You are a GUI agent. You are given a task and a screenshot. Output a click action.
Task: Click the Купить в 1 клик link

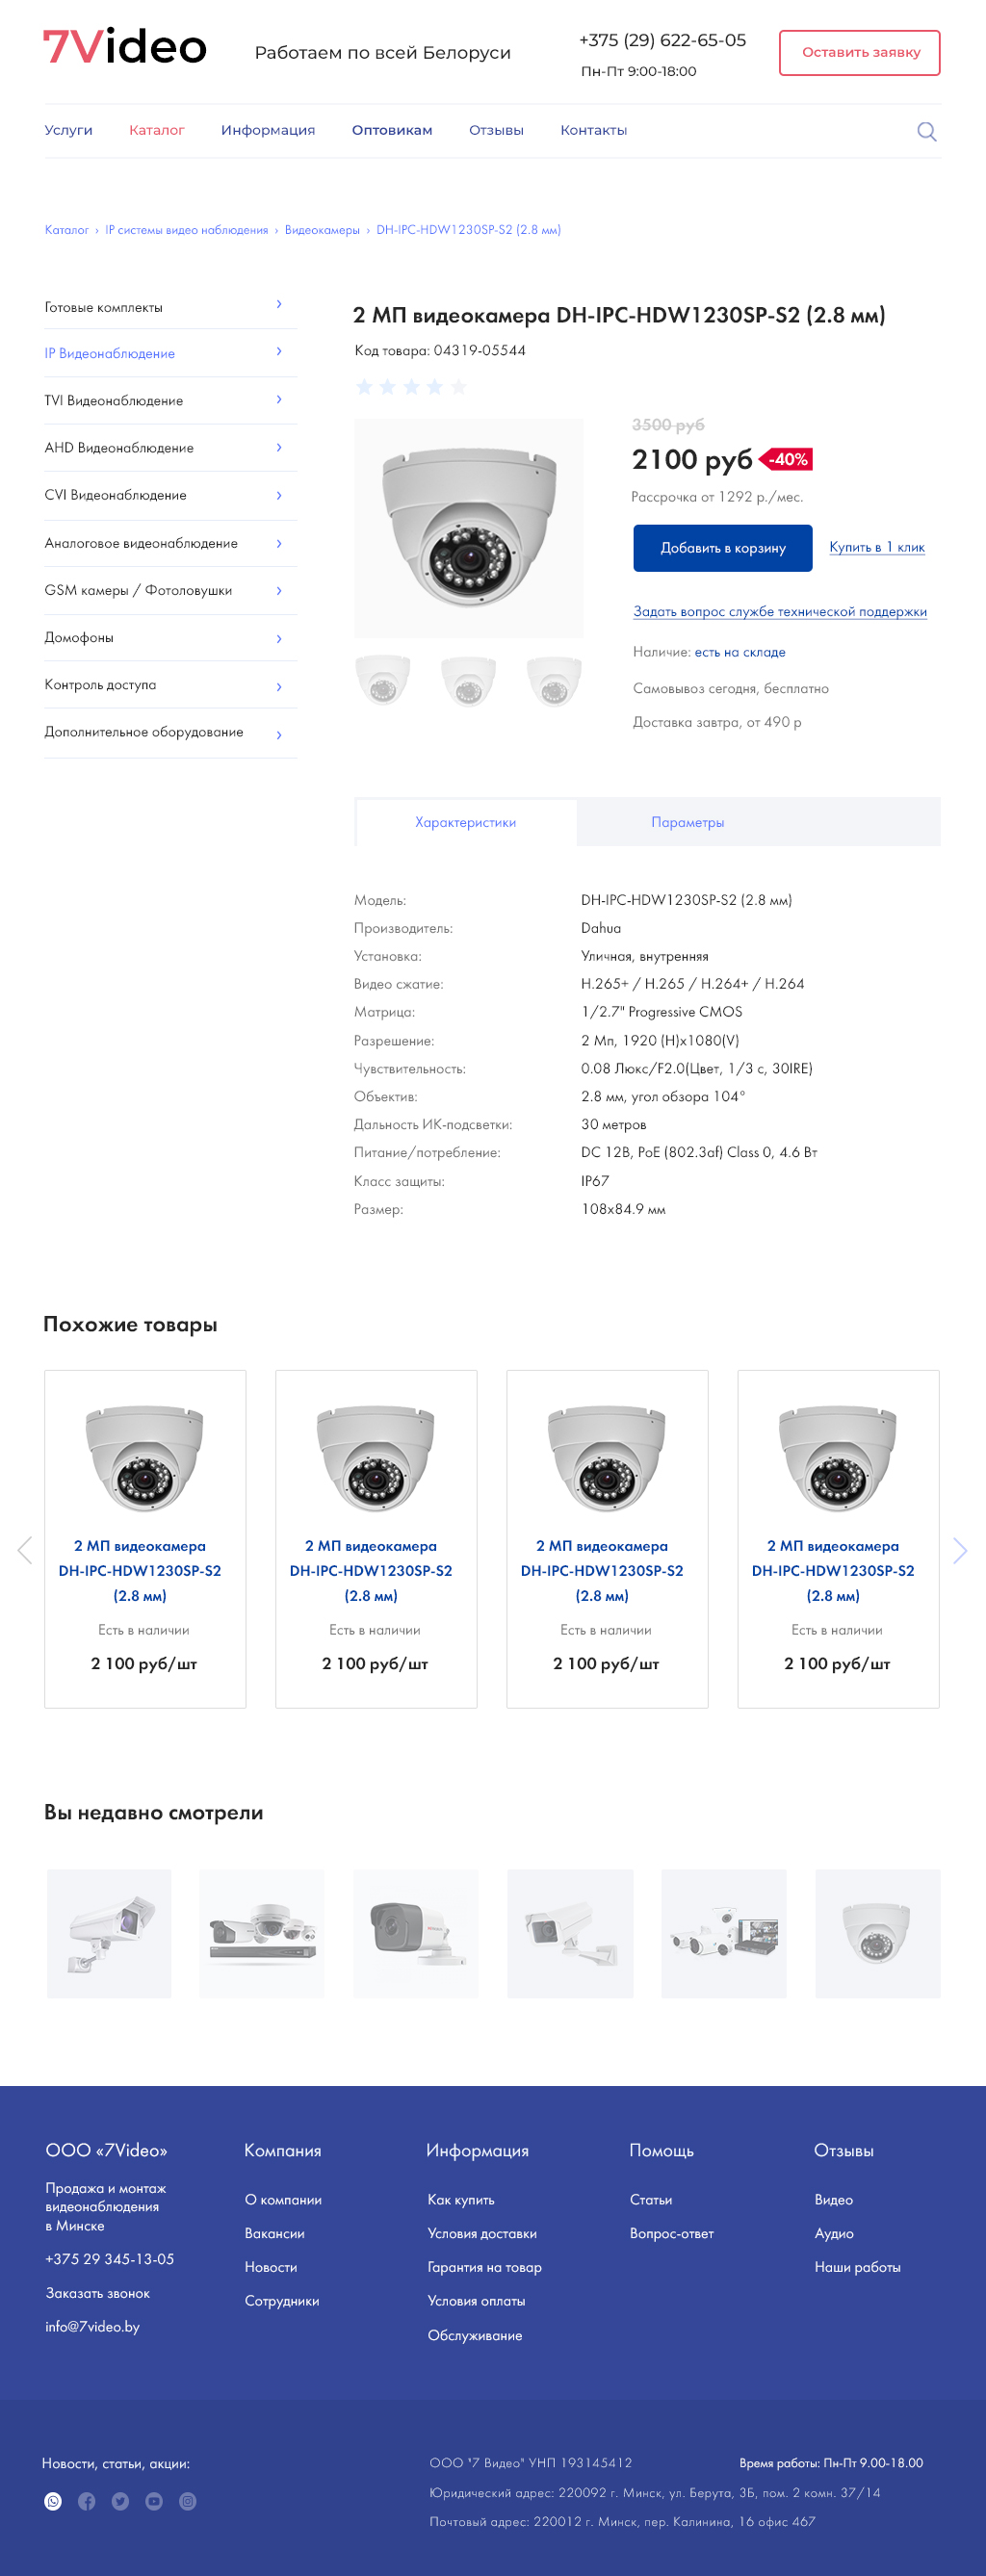tap(876, 547)
